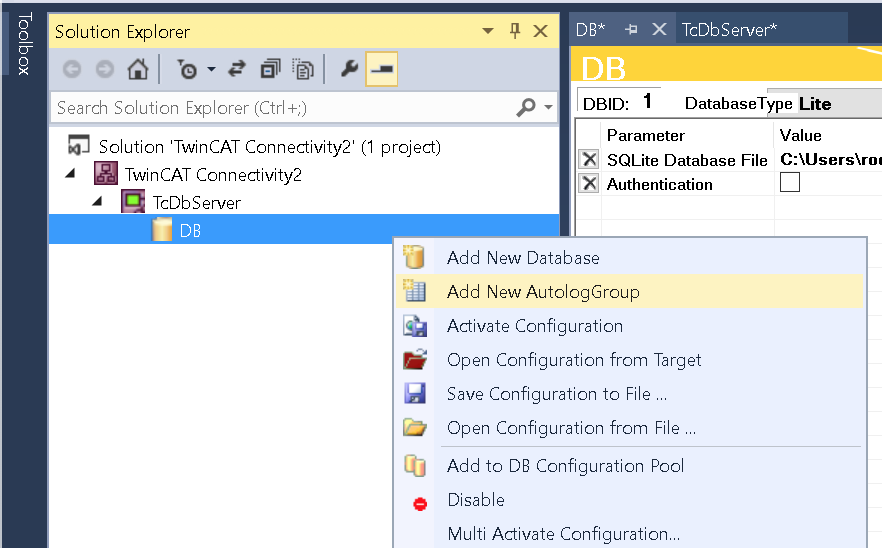Click the yellow folder Open from File icon
This screenshot has height=548, width=882.
point(415,428)
